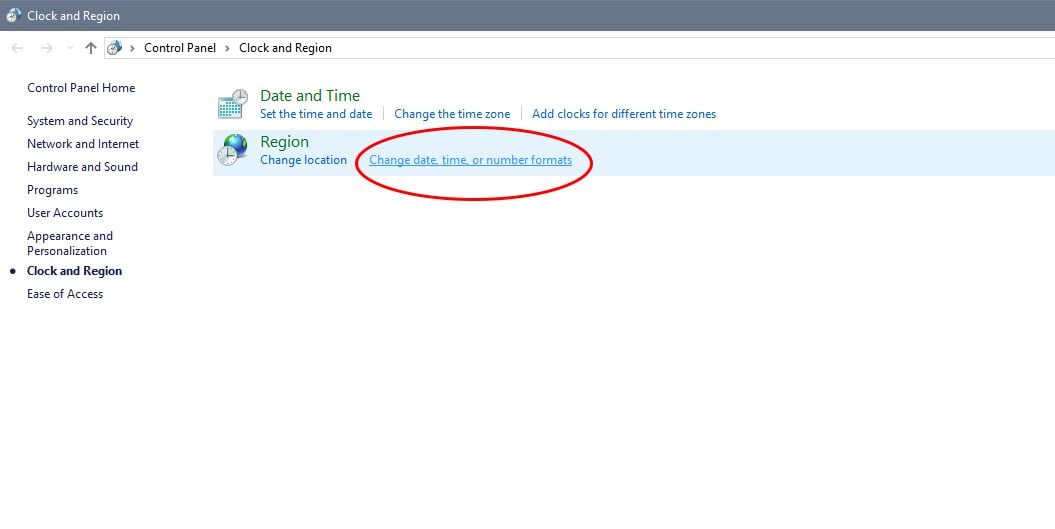Select Clock and Region in the breadcrumb
The image size is (1055, 529).
285,48
